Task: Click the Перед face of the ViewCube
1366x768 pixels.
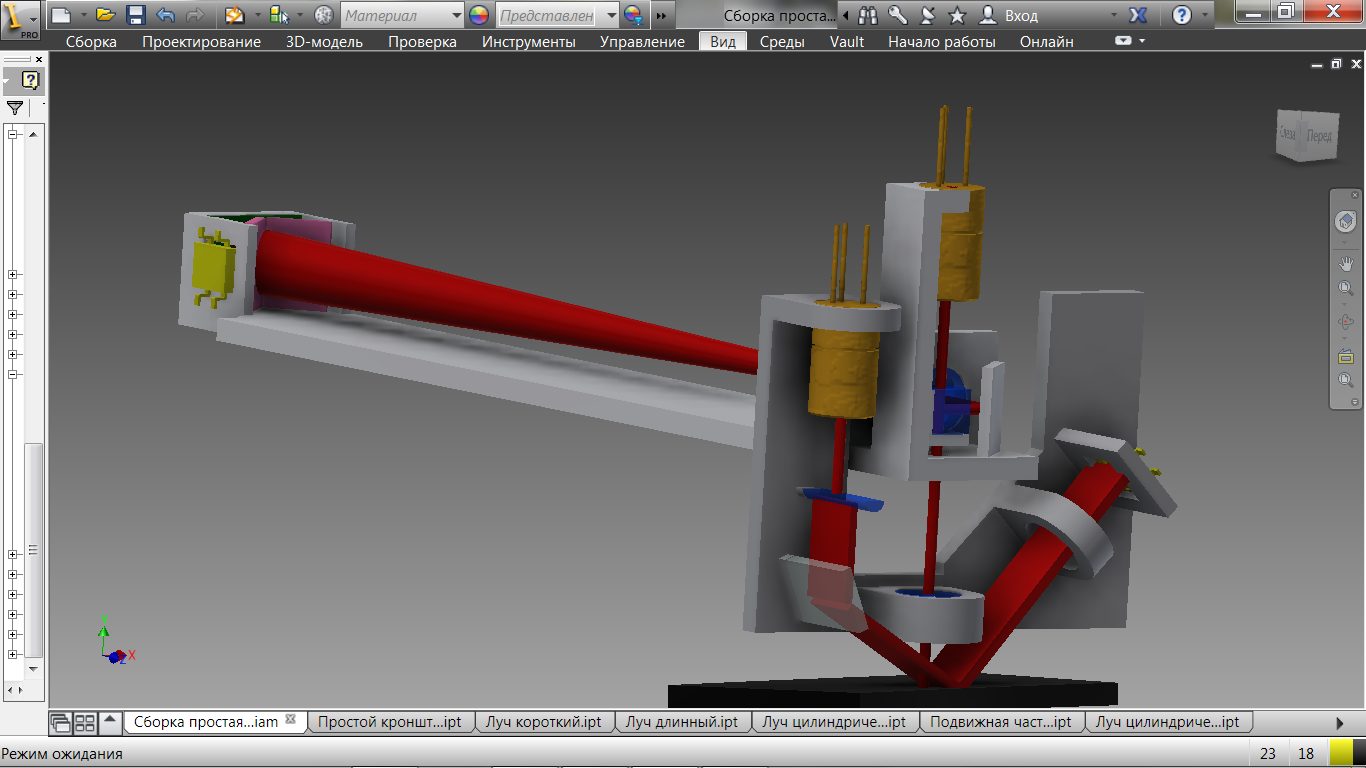Action: click(1319, 135)
